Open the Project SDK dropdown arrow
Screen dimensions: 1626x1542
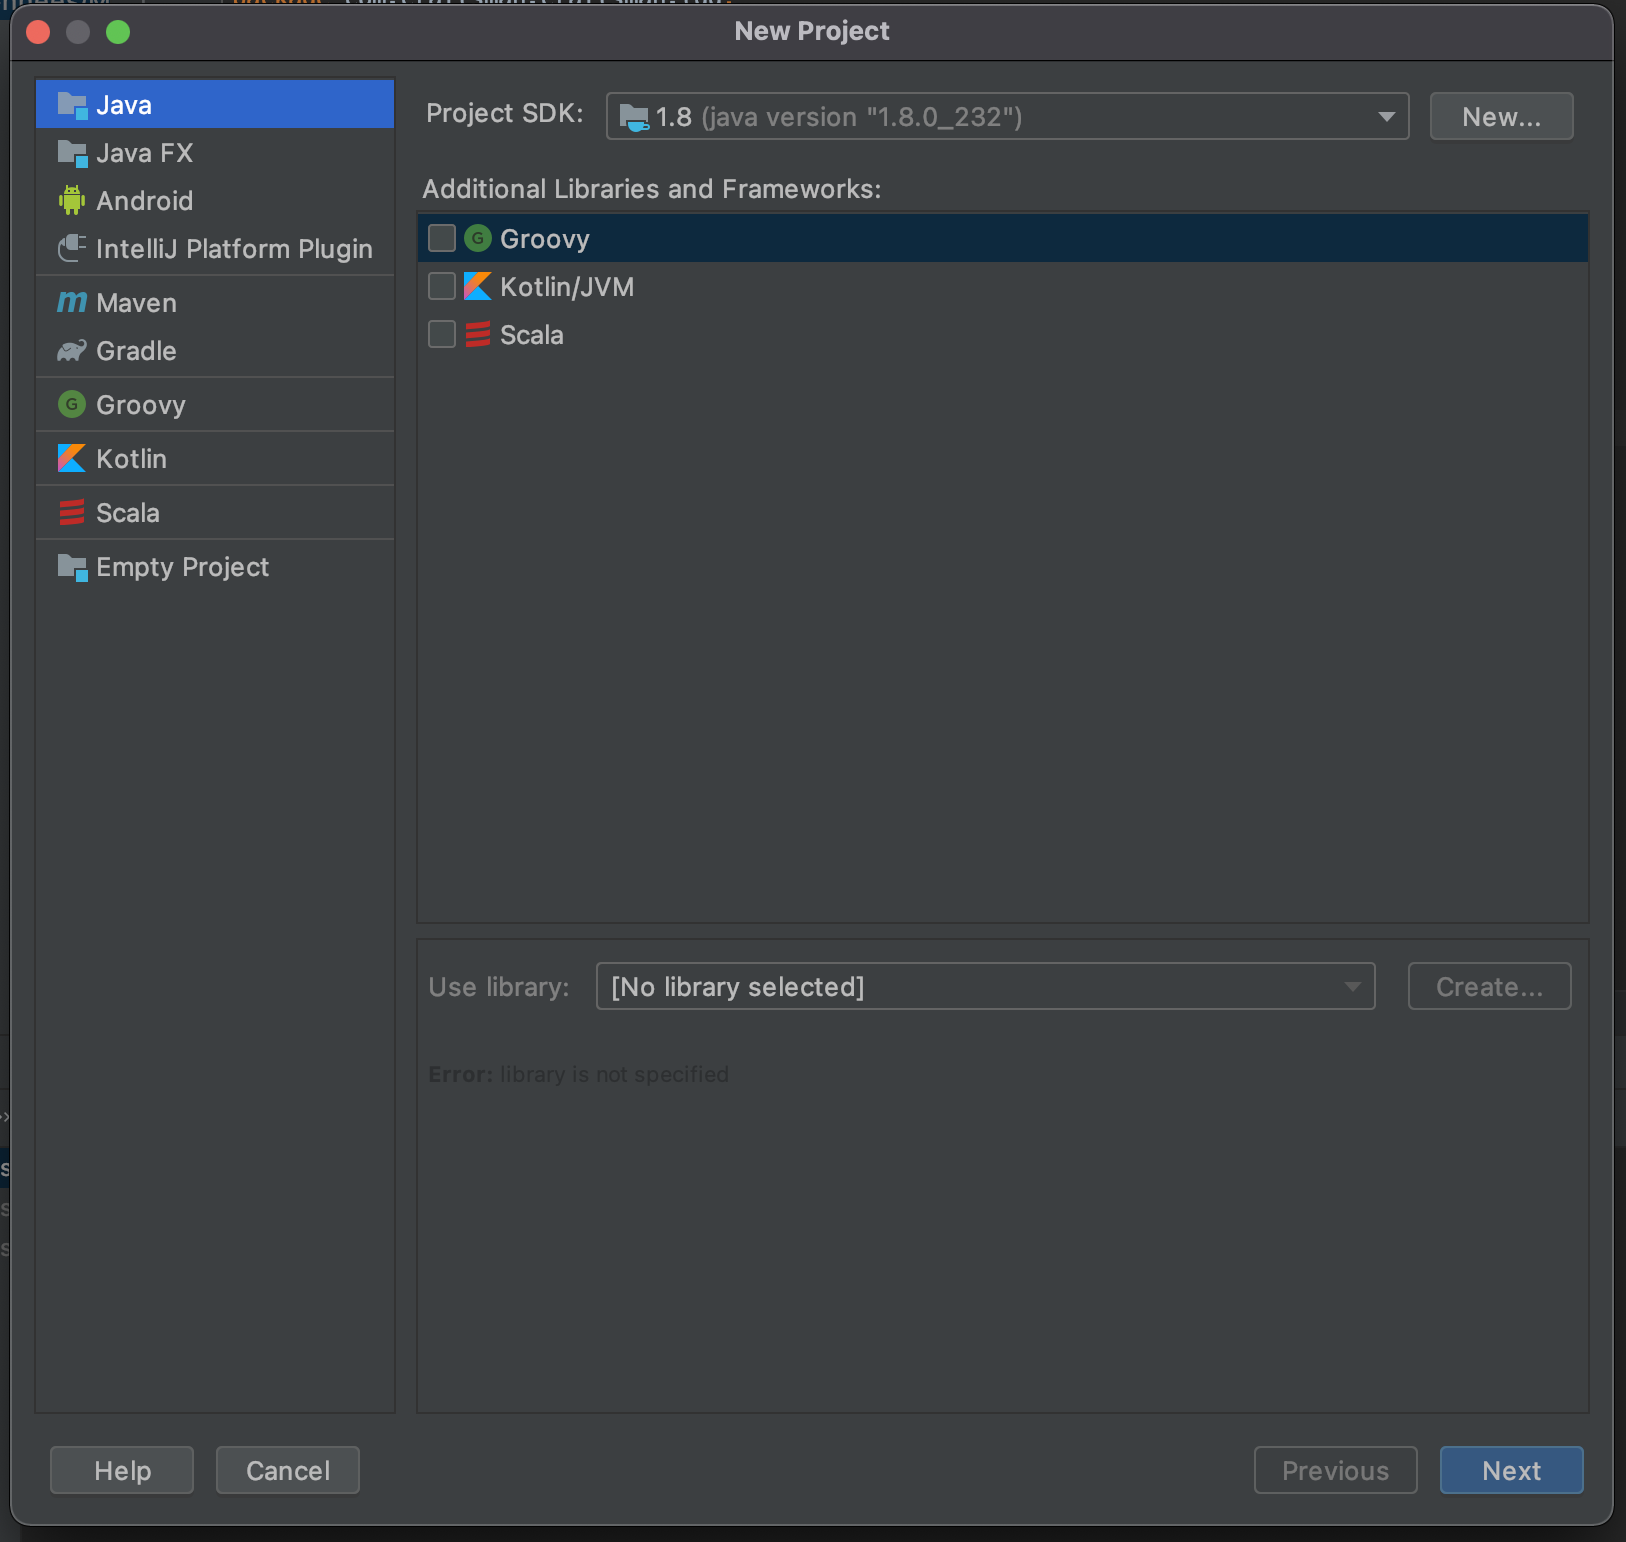click(x=1386, y=117)
